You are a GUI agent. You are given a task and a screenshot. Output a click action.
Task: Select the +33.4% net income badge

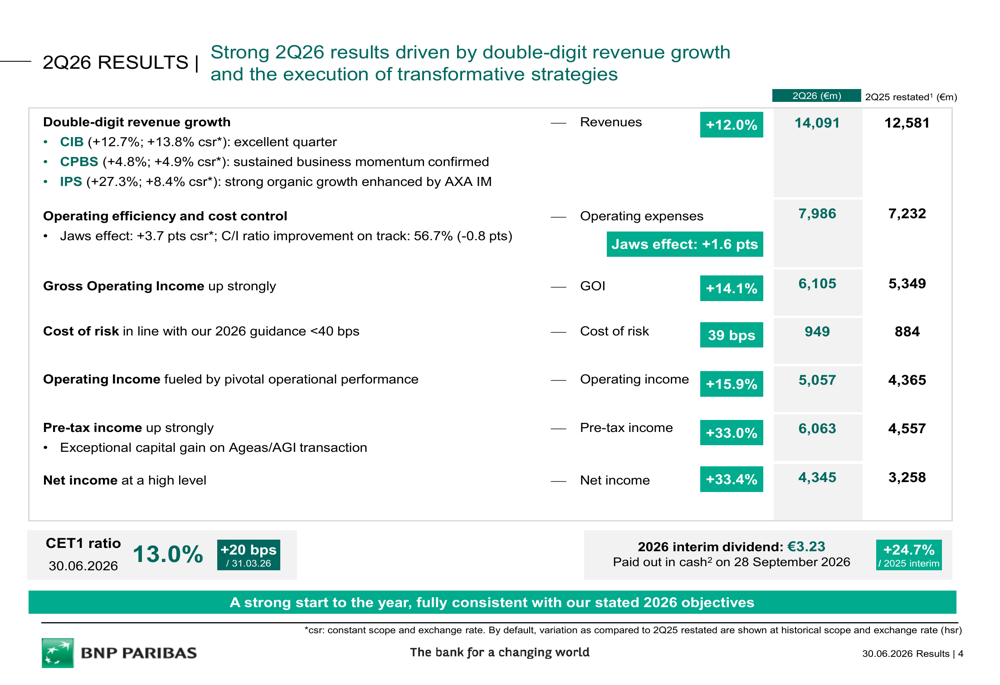click(x=731, y=479)
